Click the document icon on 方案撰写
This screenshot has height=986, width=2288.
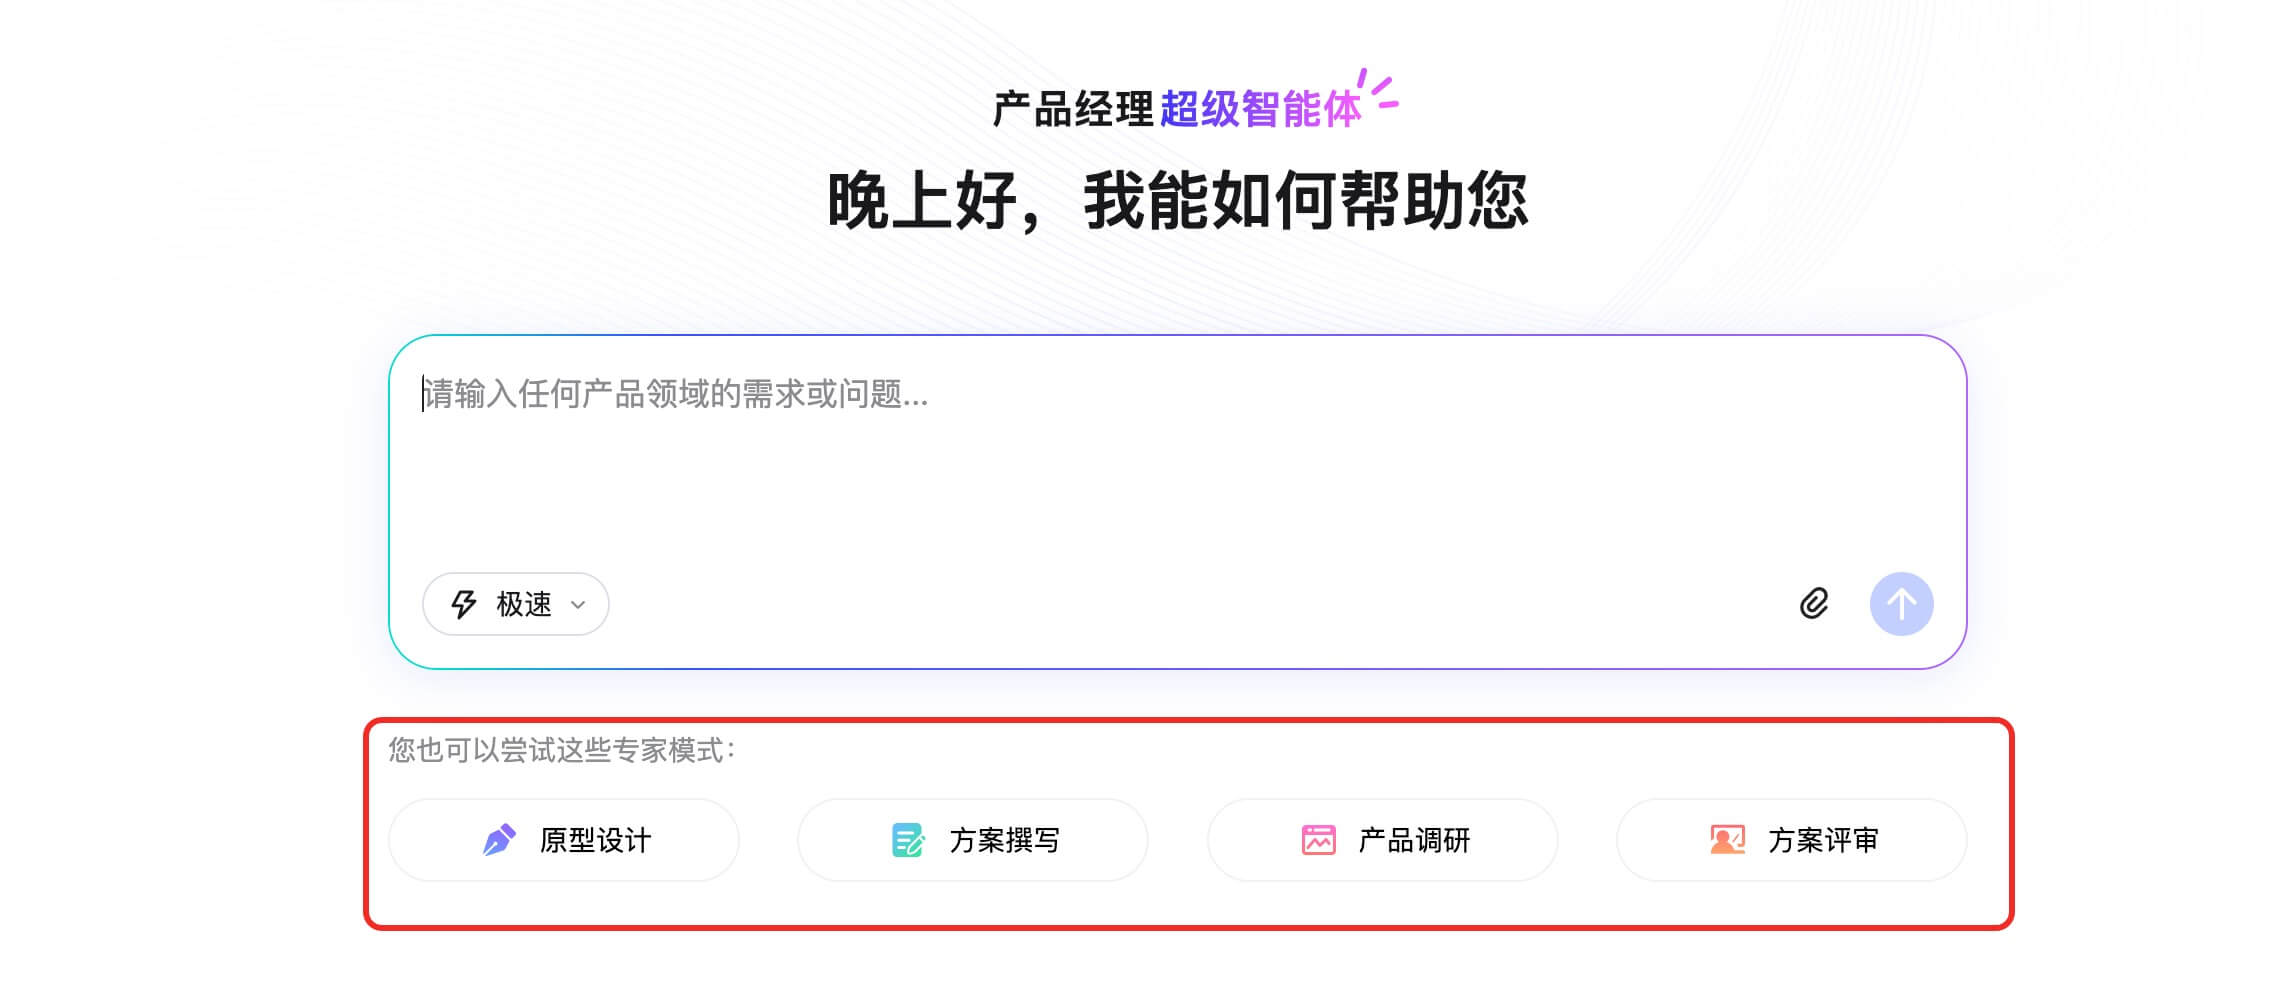907,840
